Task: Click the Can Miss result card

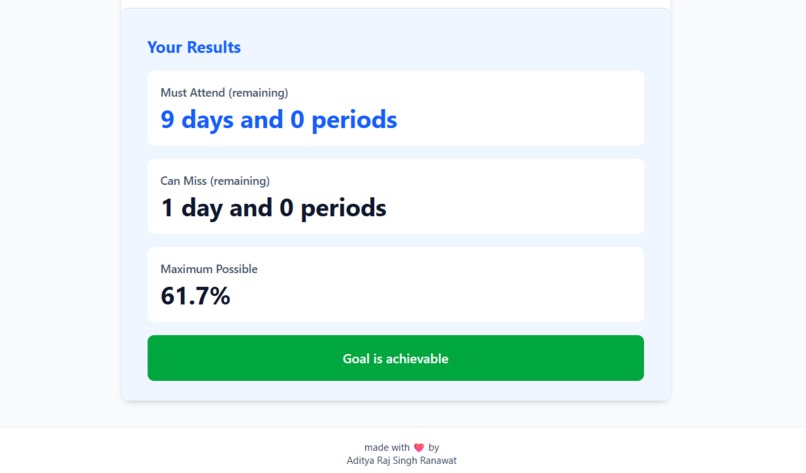Action: pos(395,196)
